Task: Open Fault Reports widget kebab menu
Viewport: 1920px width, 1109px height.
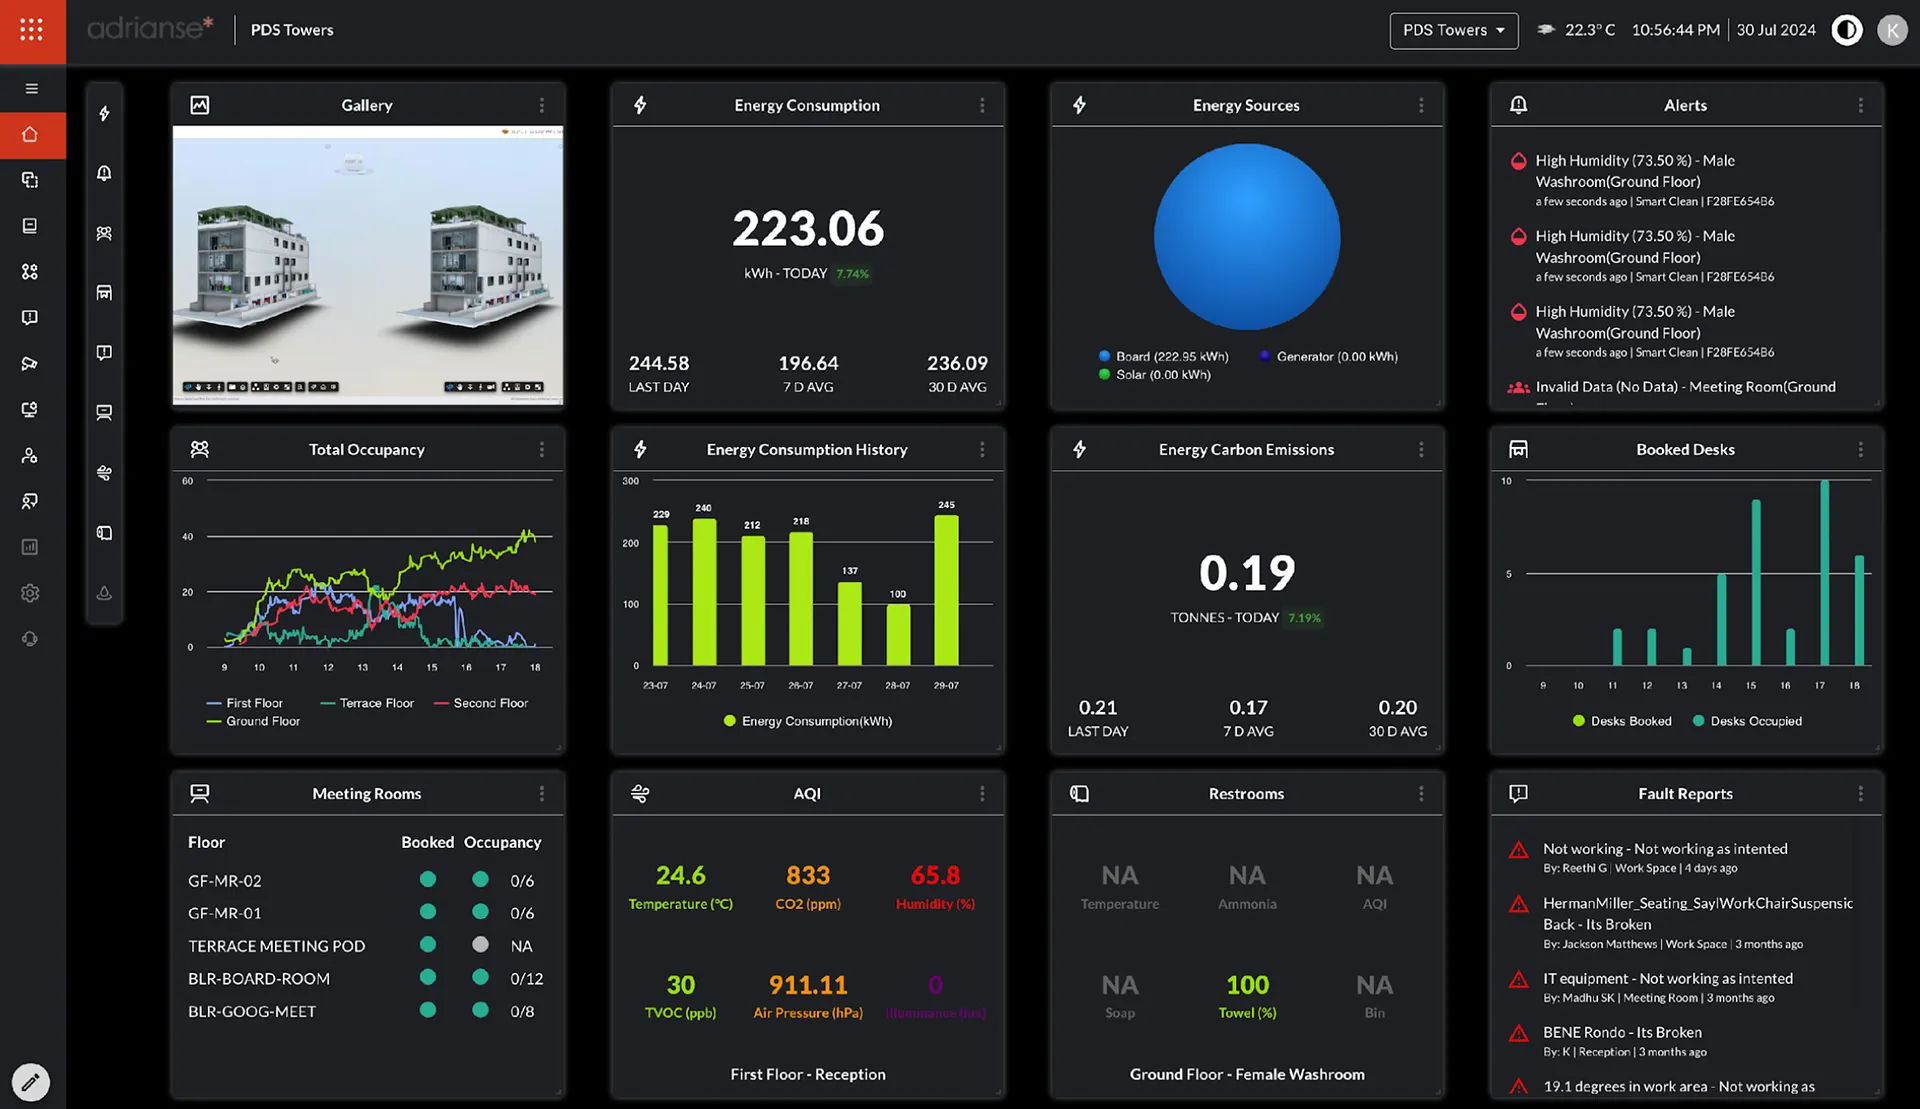Action: coord(1860,794)
